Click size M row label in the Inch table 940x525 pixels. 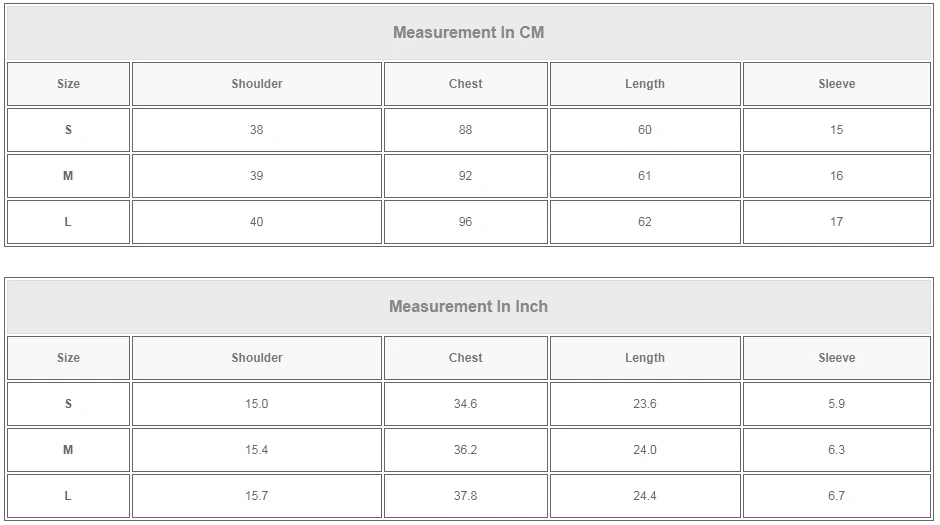(x=68, y=450)
